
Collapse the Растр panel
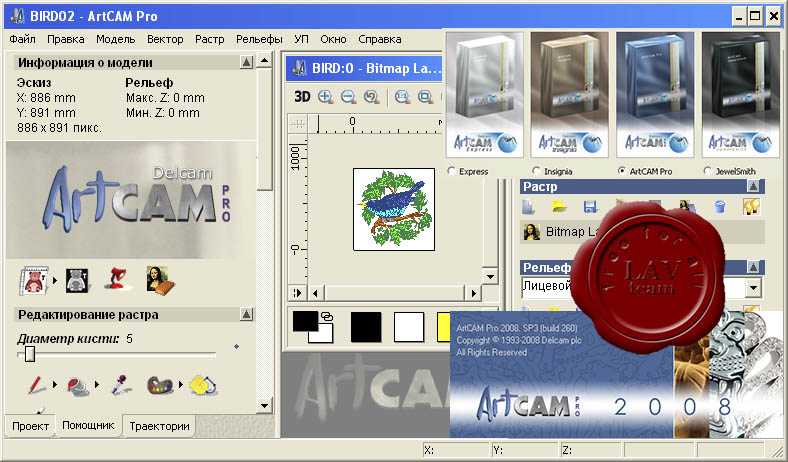[x=753, y=187]
